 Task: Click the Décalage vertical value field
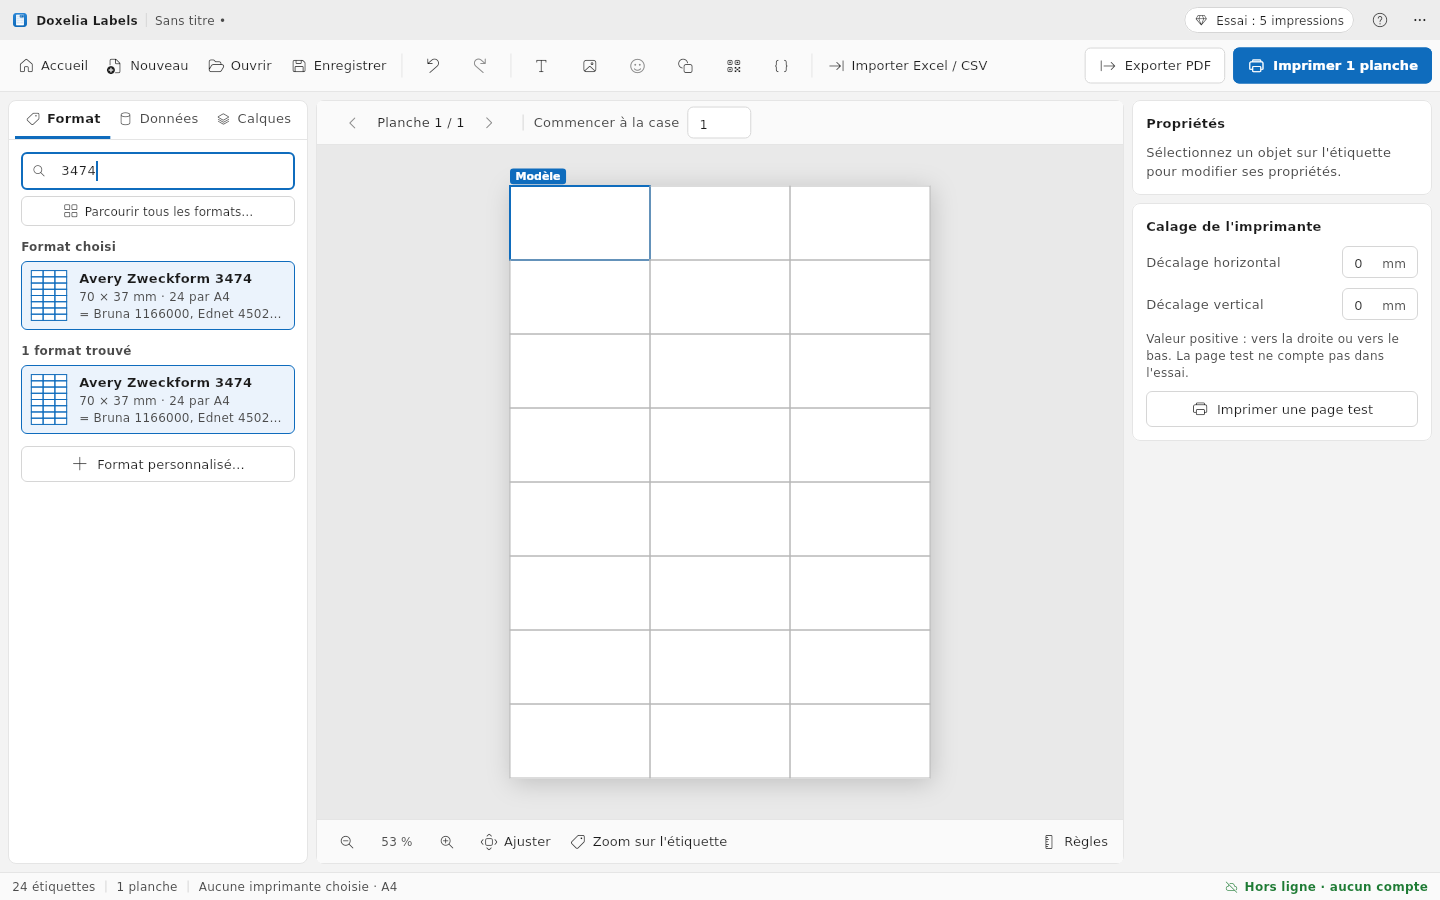coord(1380,304)
